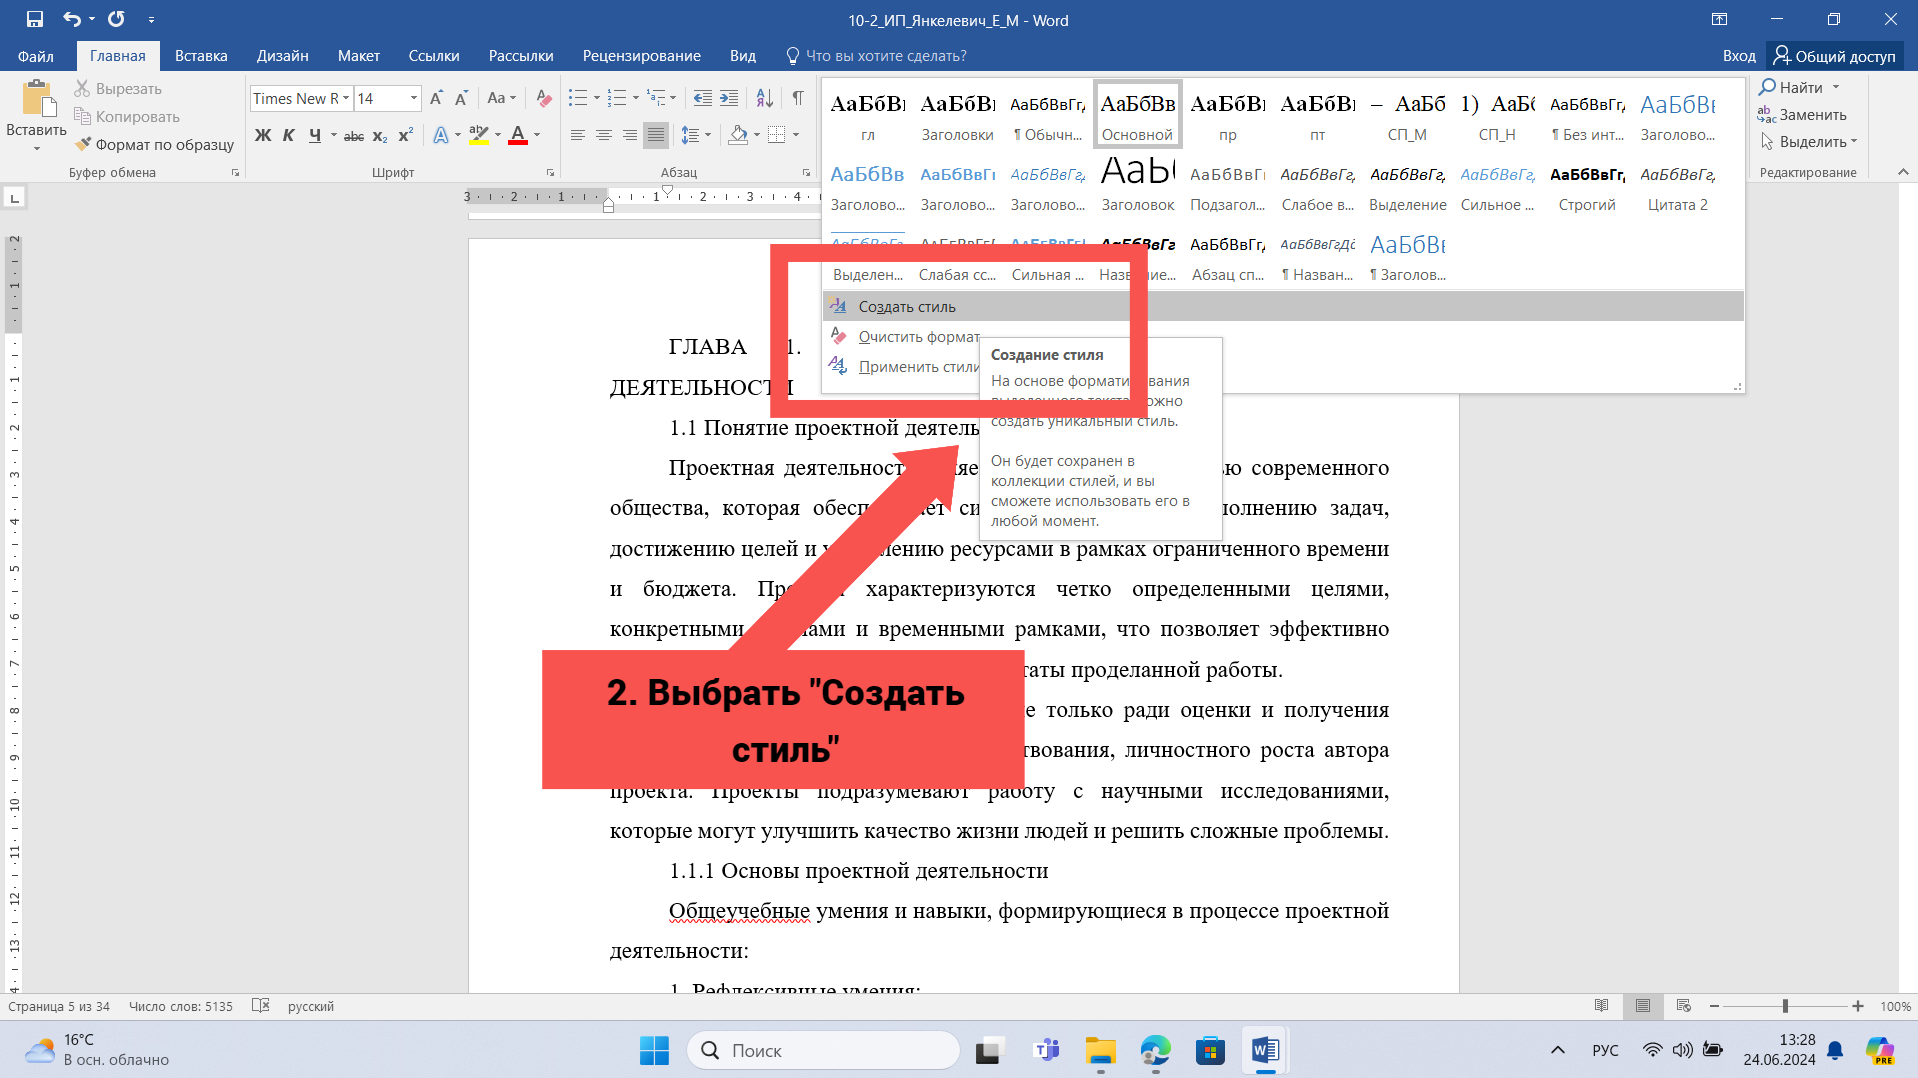Switch to the References (Ссылки) tab

pyautogui.click(x=434, y=56)
